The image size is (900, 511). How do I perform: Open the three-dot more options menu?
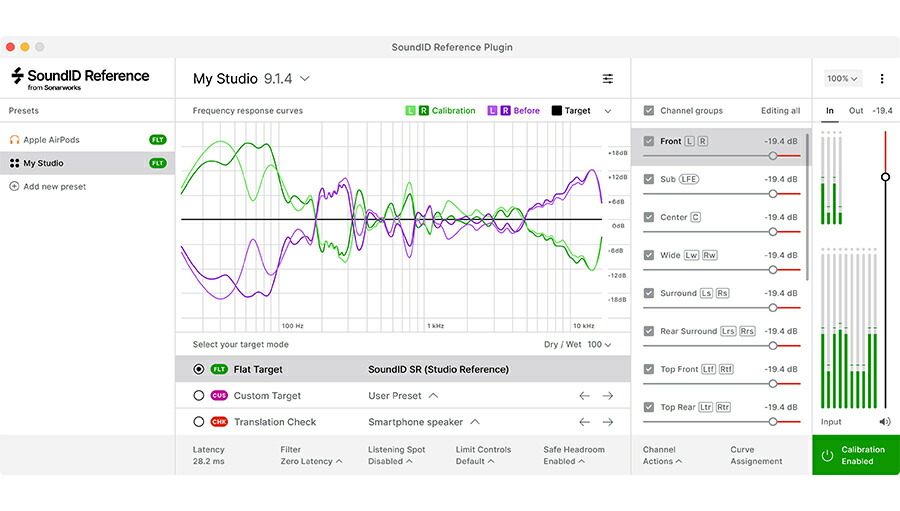tap(882, 79)
